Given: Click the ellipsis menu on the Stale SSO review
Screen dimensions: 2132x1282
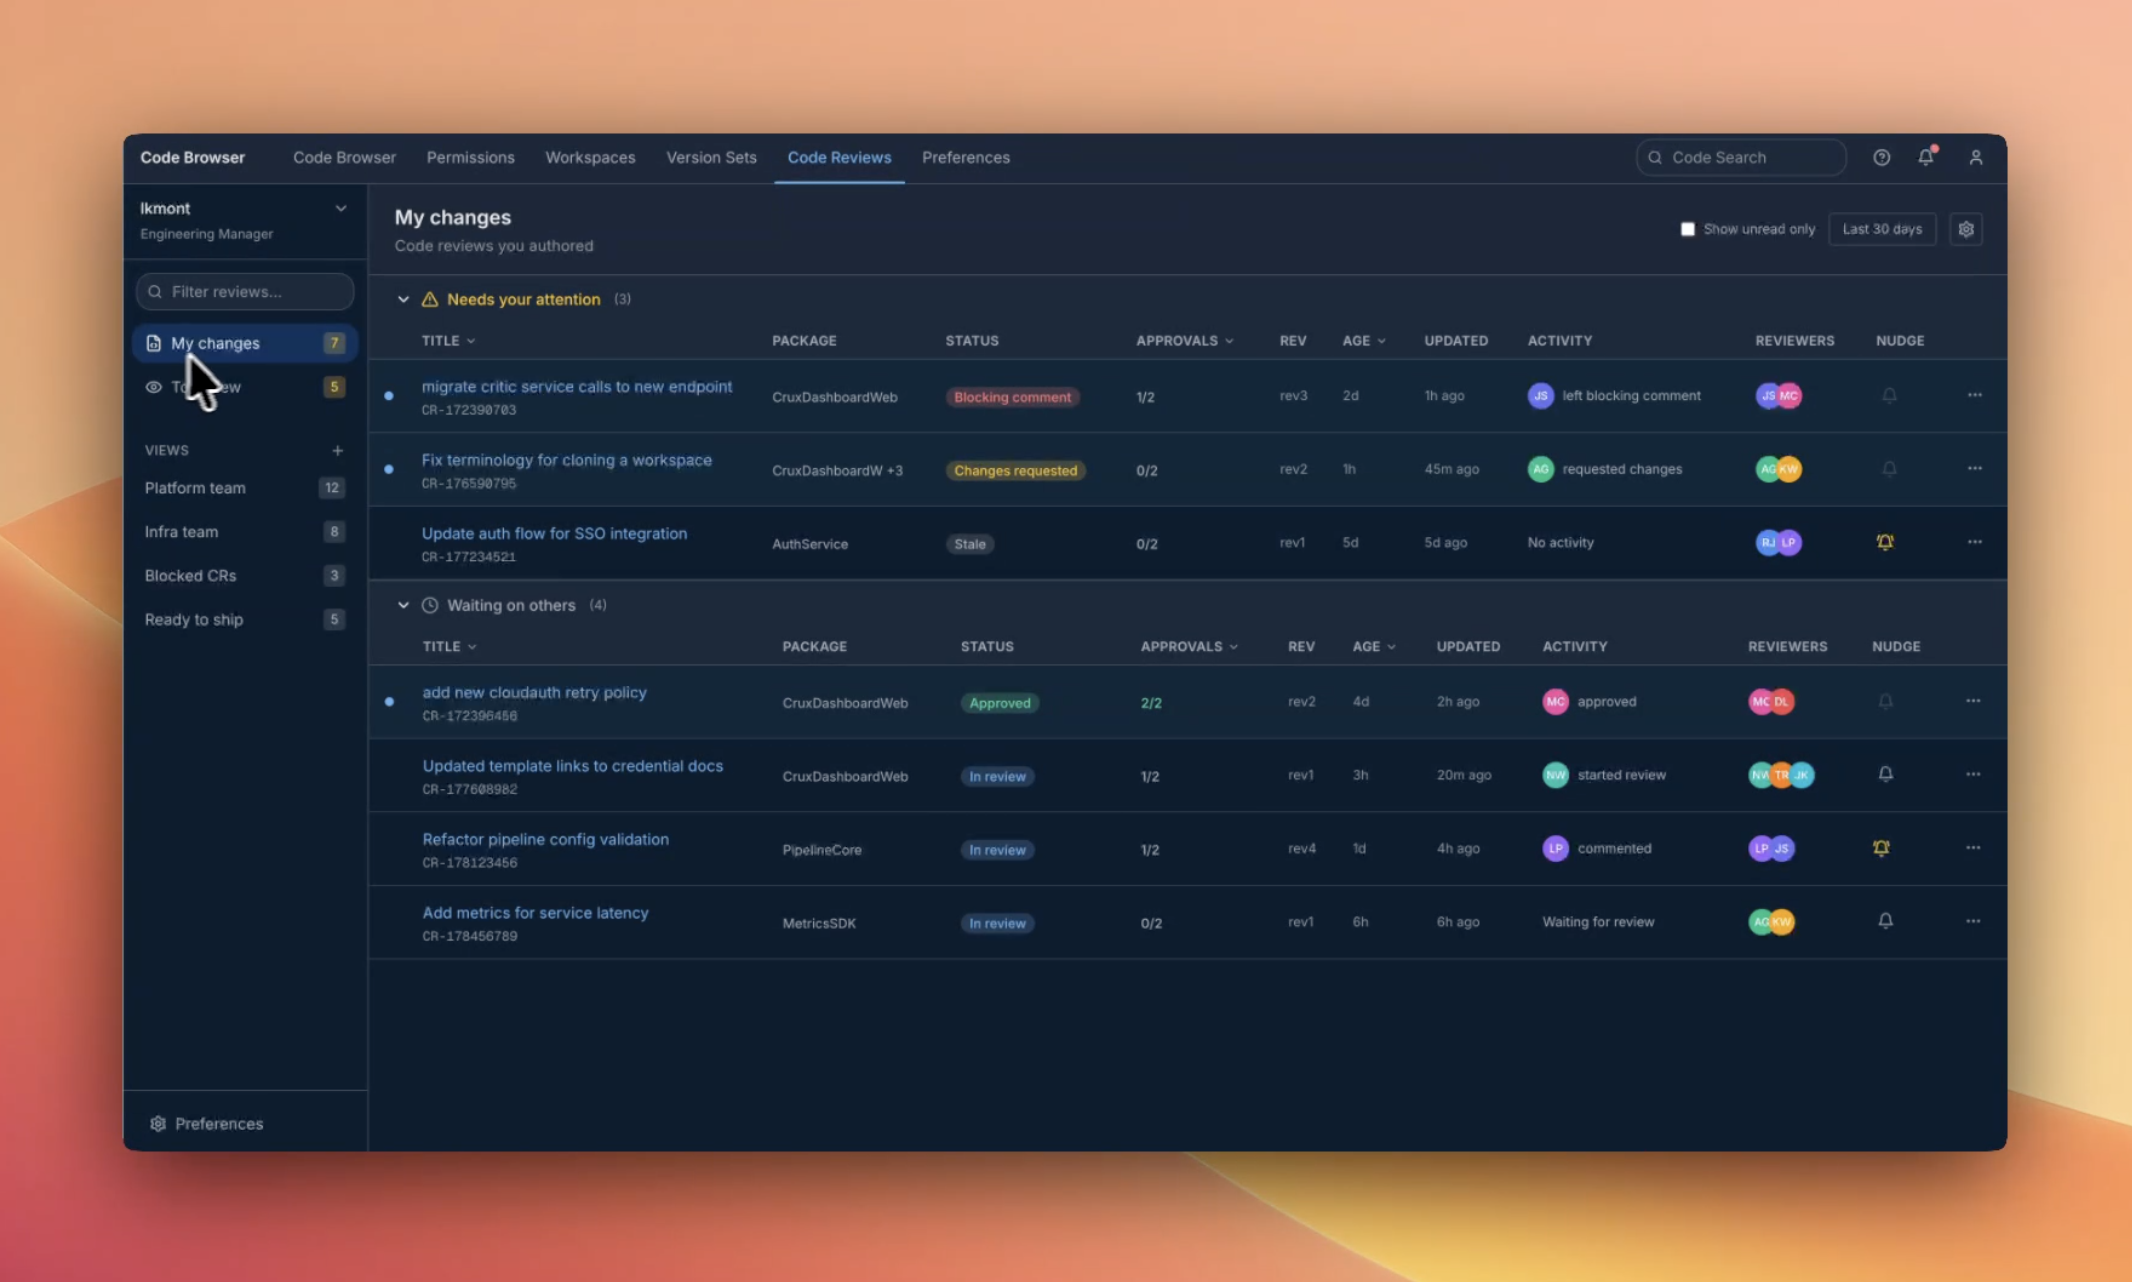Looking at the screenshot, I should 1973,542.
